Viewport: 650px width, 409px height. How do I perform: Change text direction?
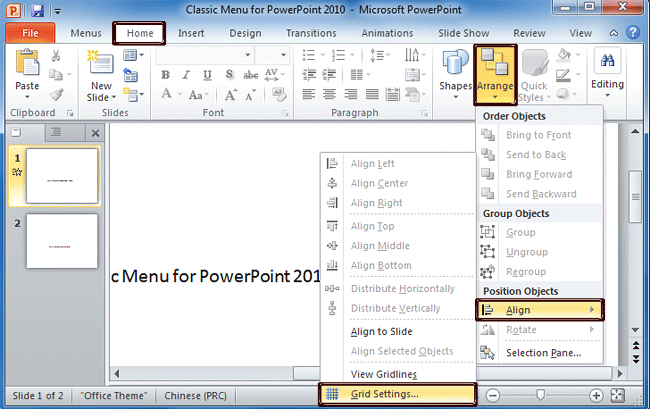pyautogui.click(x=415, y=55)
